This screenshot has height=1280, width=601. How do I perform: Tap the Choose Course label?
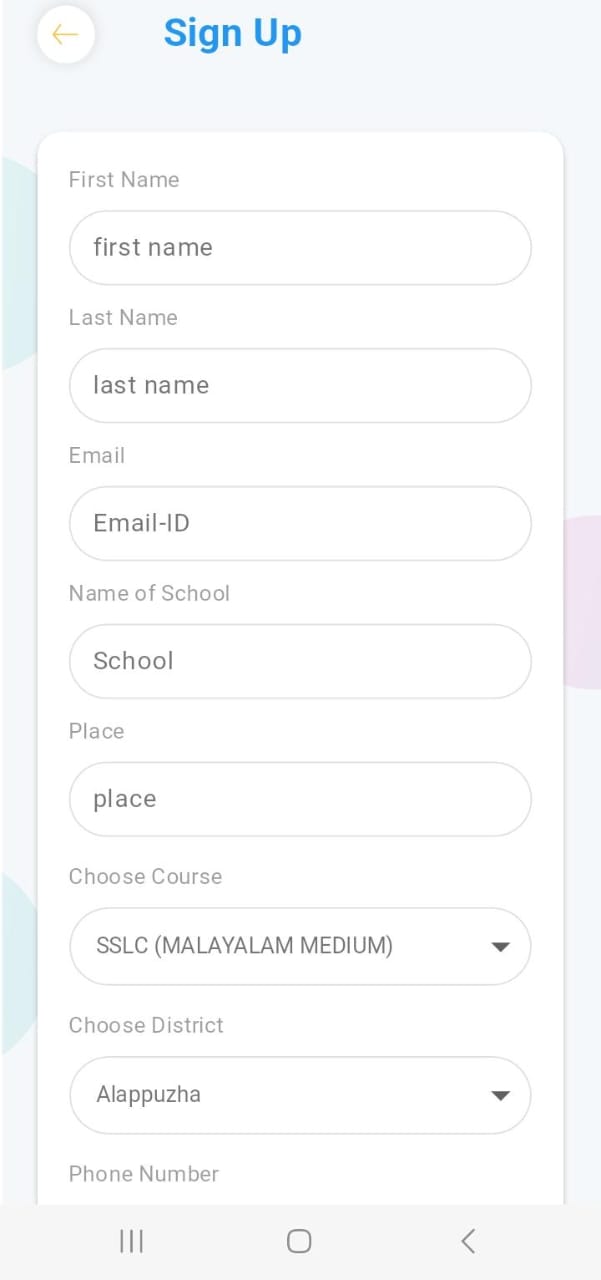(145, 877)
